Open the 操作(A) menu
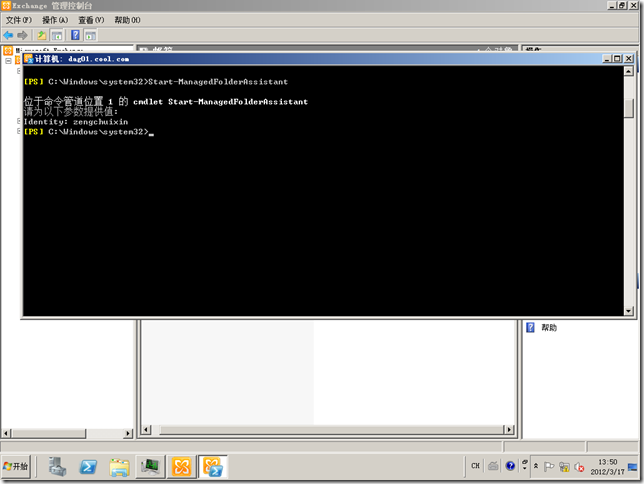This screenshot has height=484, width=644. coord(55,19)
